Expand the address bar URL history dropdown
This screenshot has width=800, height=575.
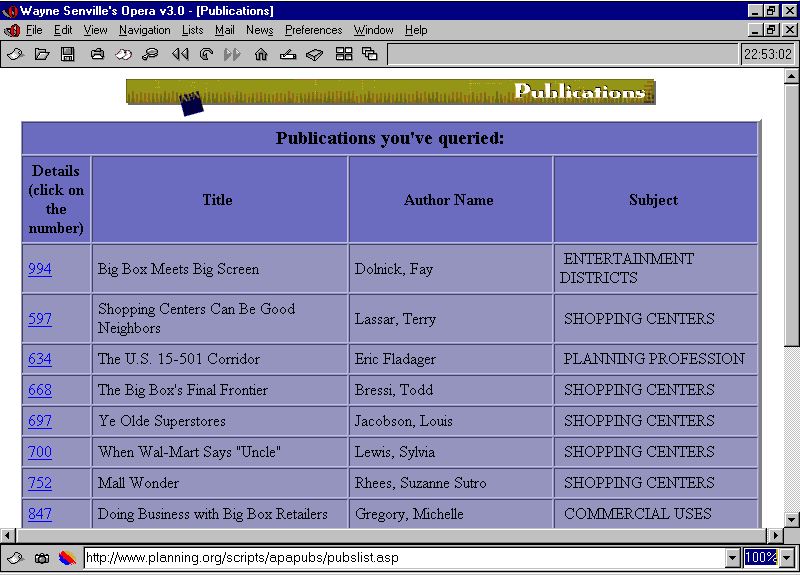(732, 558)
